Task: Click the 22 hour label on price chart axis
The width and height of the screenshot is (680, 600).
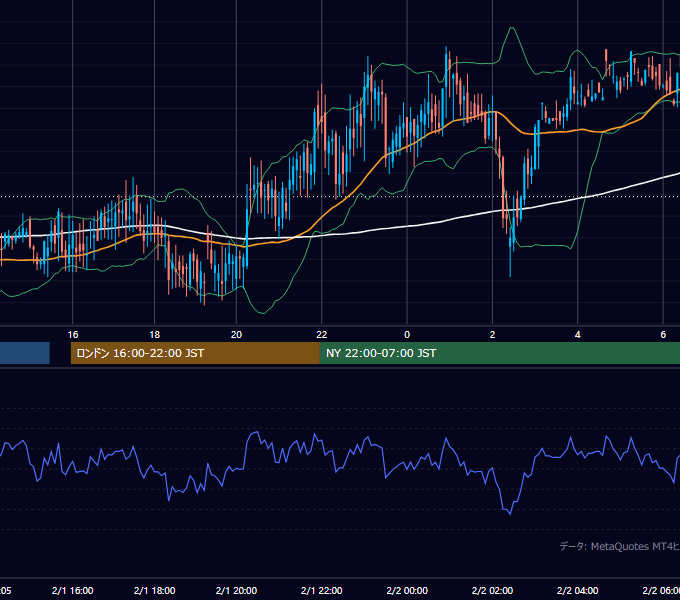Action: pyautogui.click(x=321, y=335)
